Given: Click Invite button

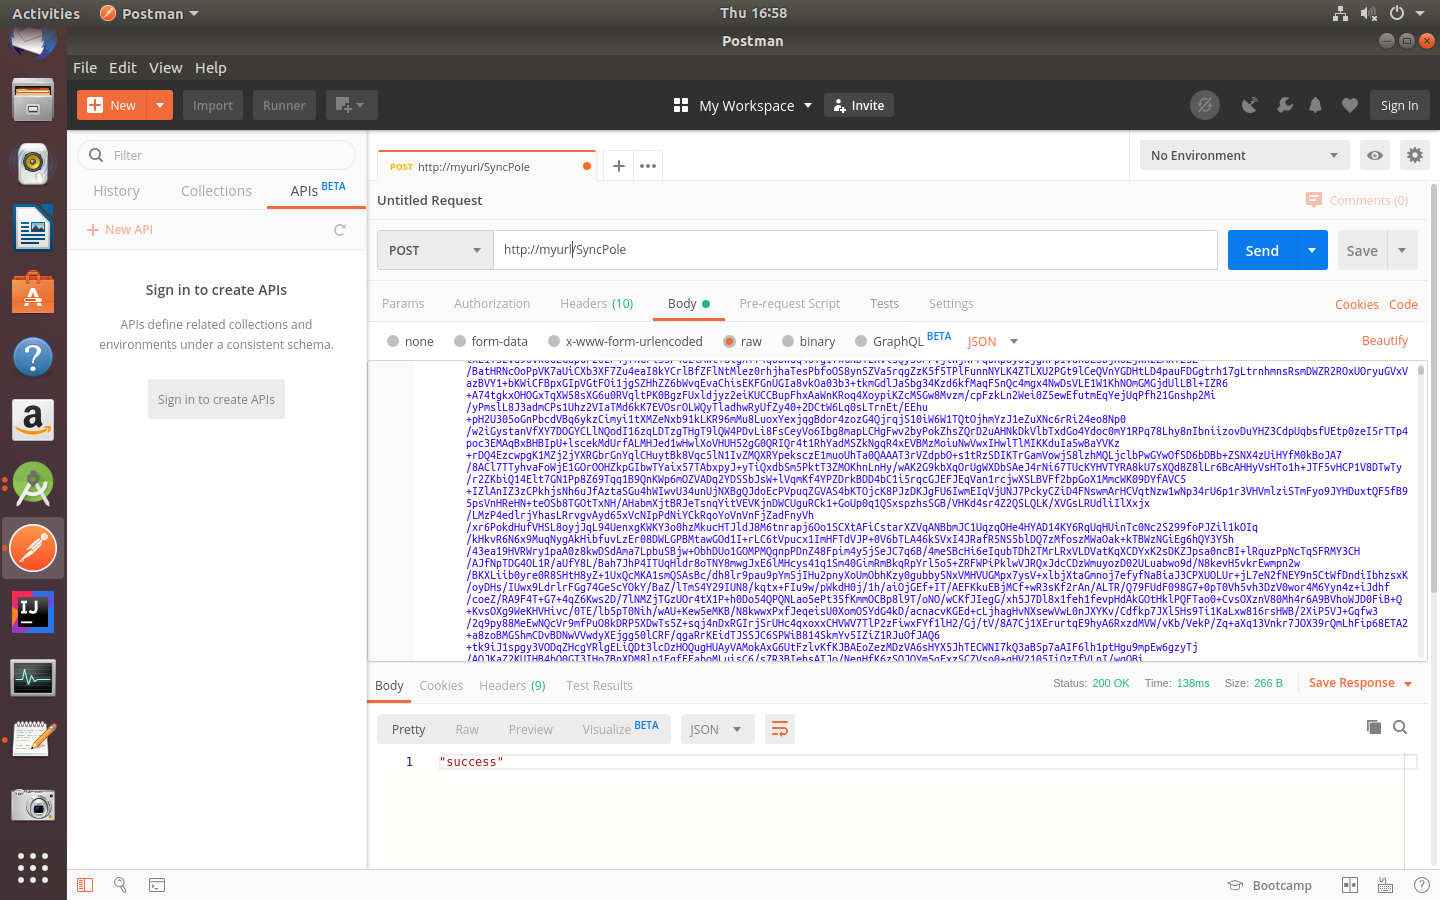Looking at the screenshot, I should (859, 105).
